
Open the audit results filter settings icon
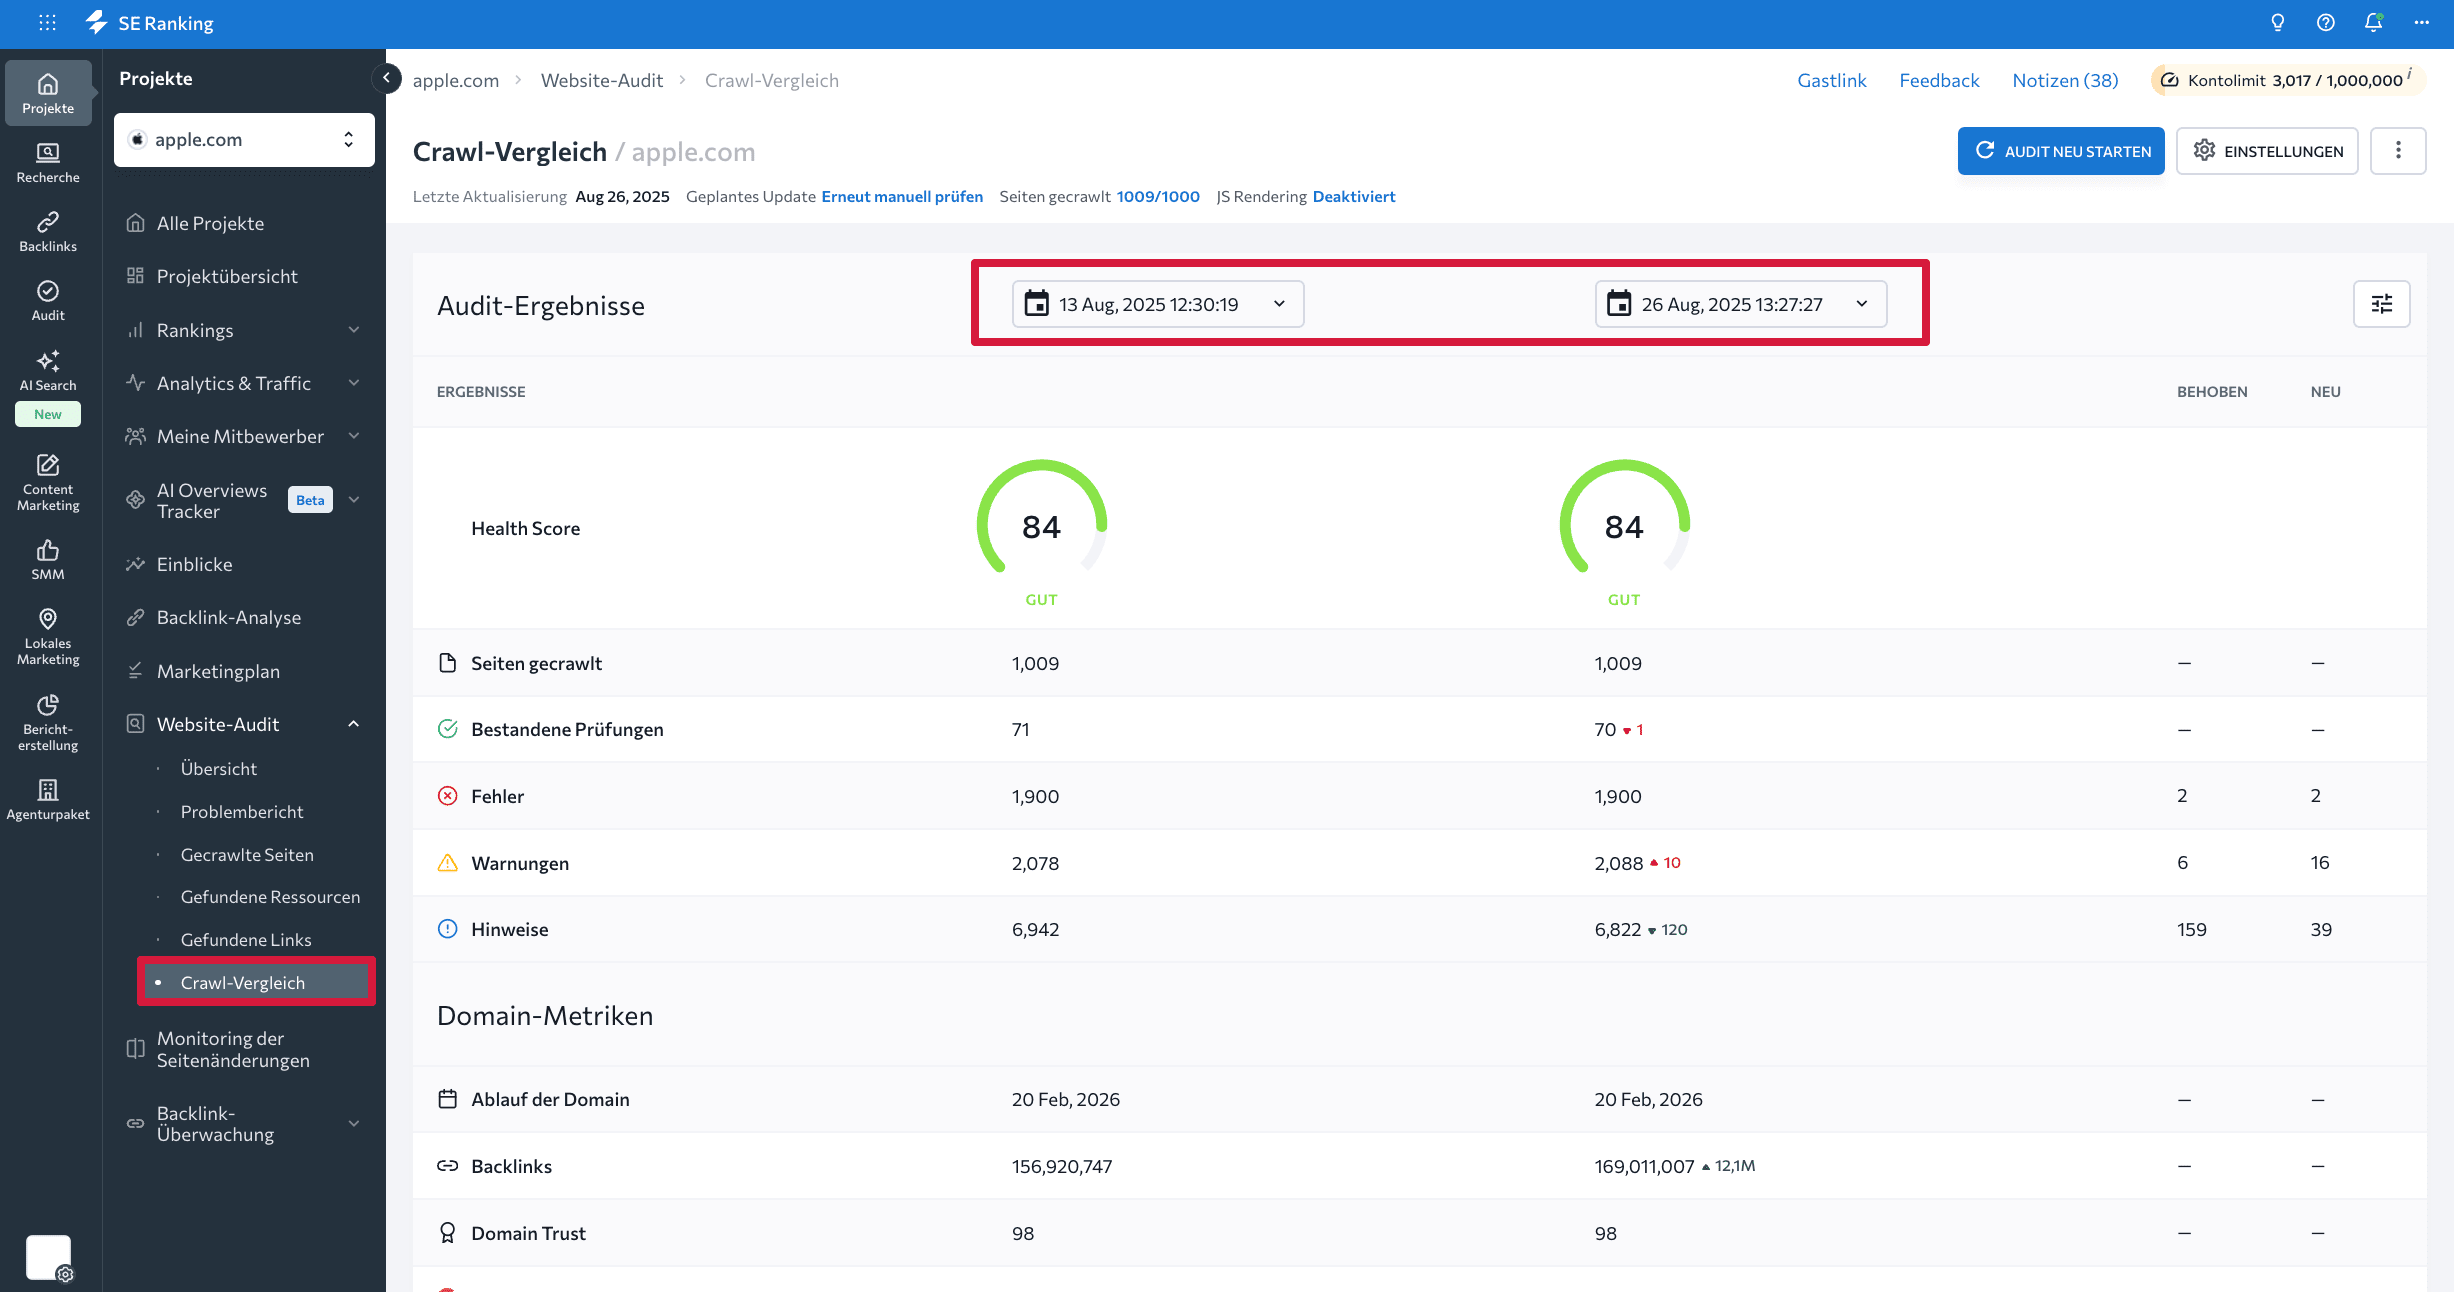2382,304
